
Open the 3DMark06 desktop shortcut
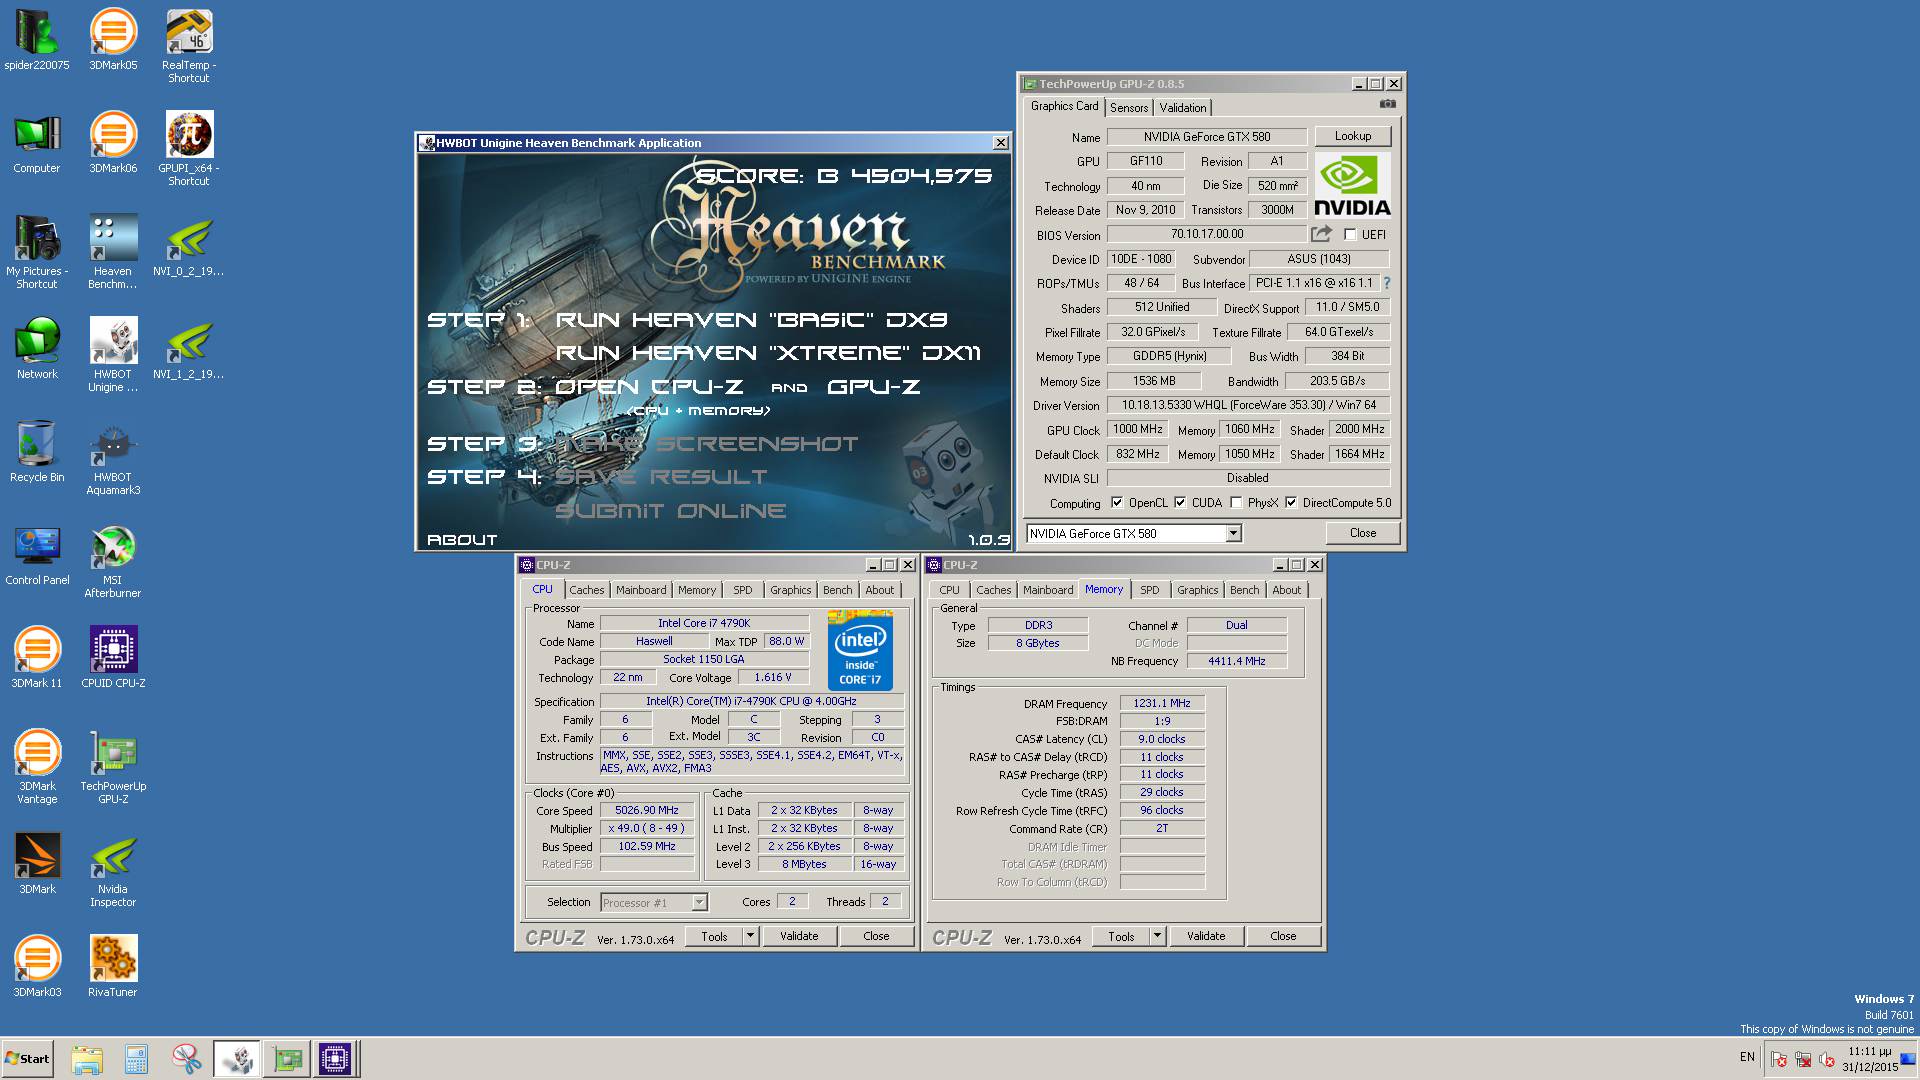(x=113, y=143)
